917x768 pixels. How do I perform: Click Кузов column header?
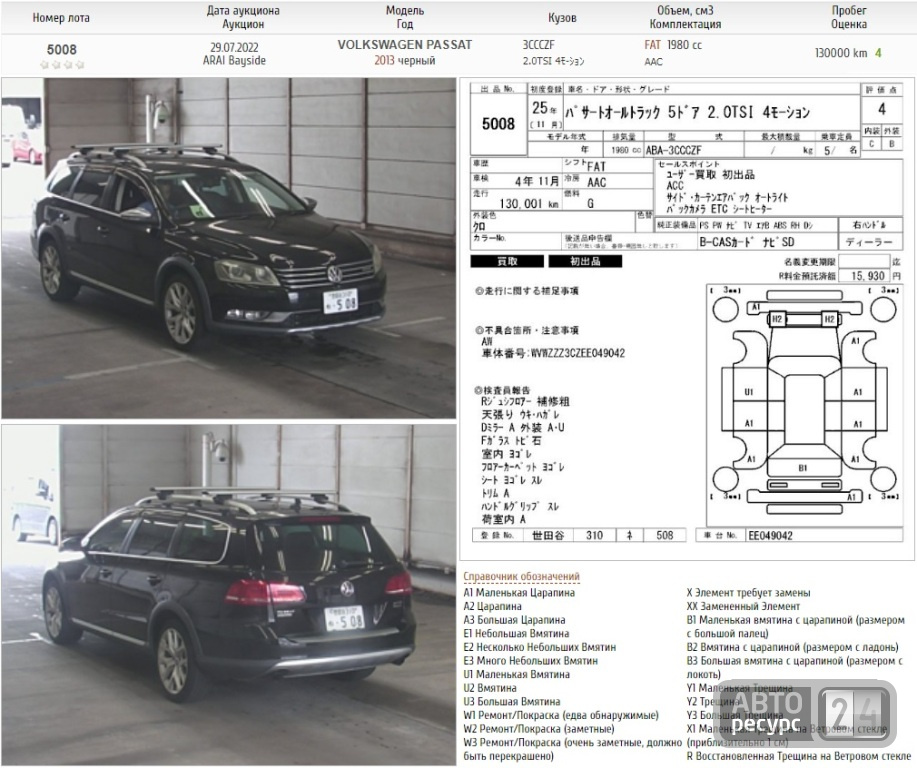click(562, 18)
